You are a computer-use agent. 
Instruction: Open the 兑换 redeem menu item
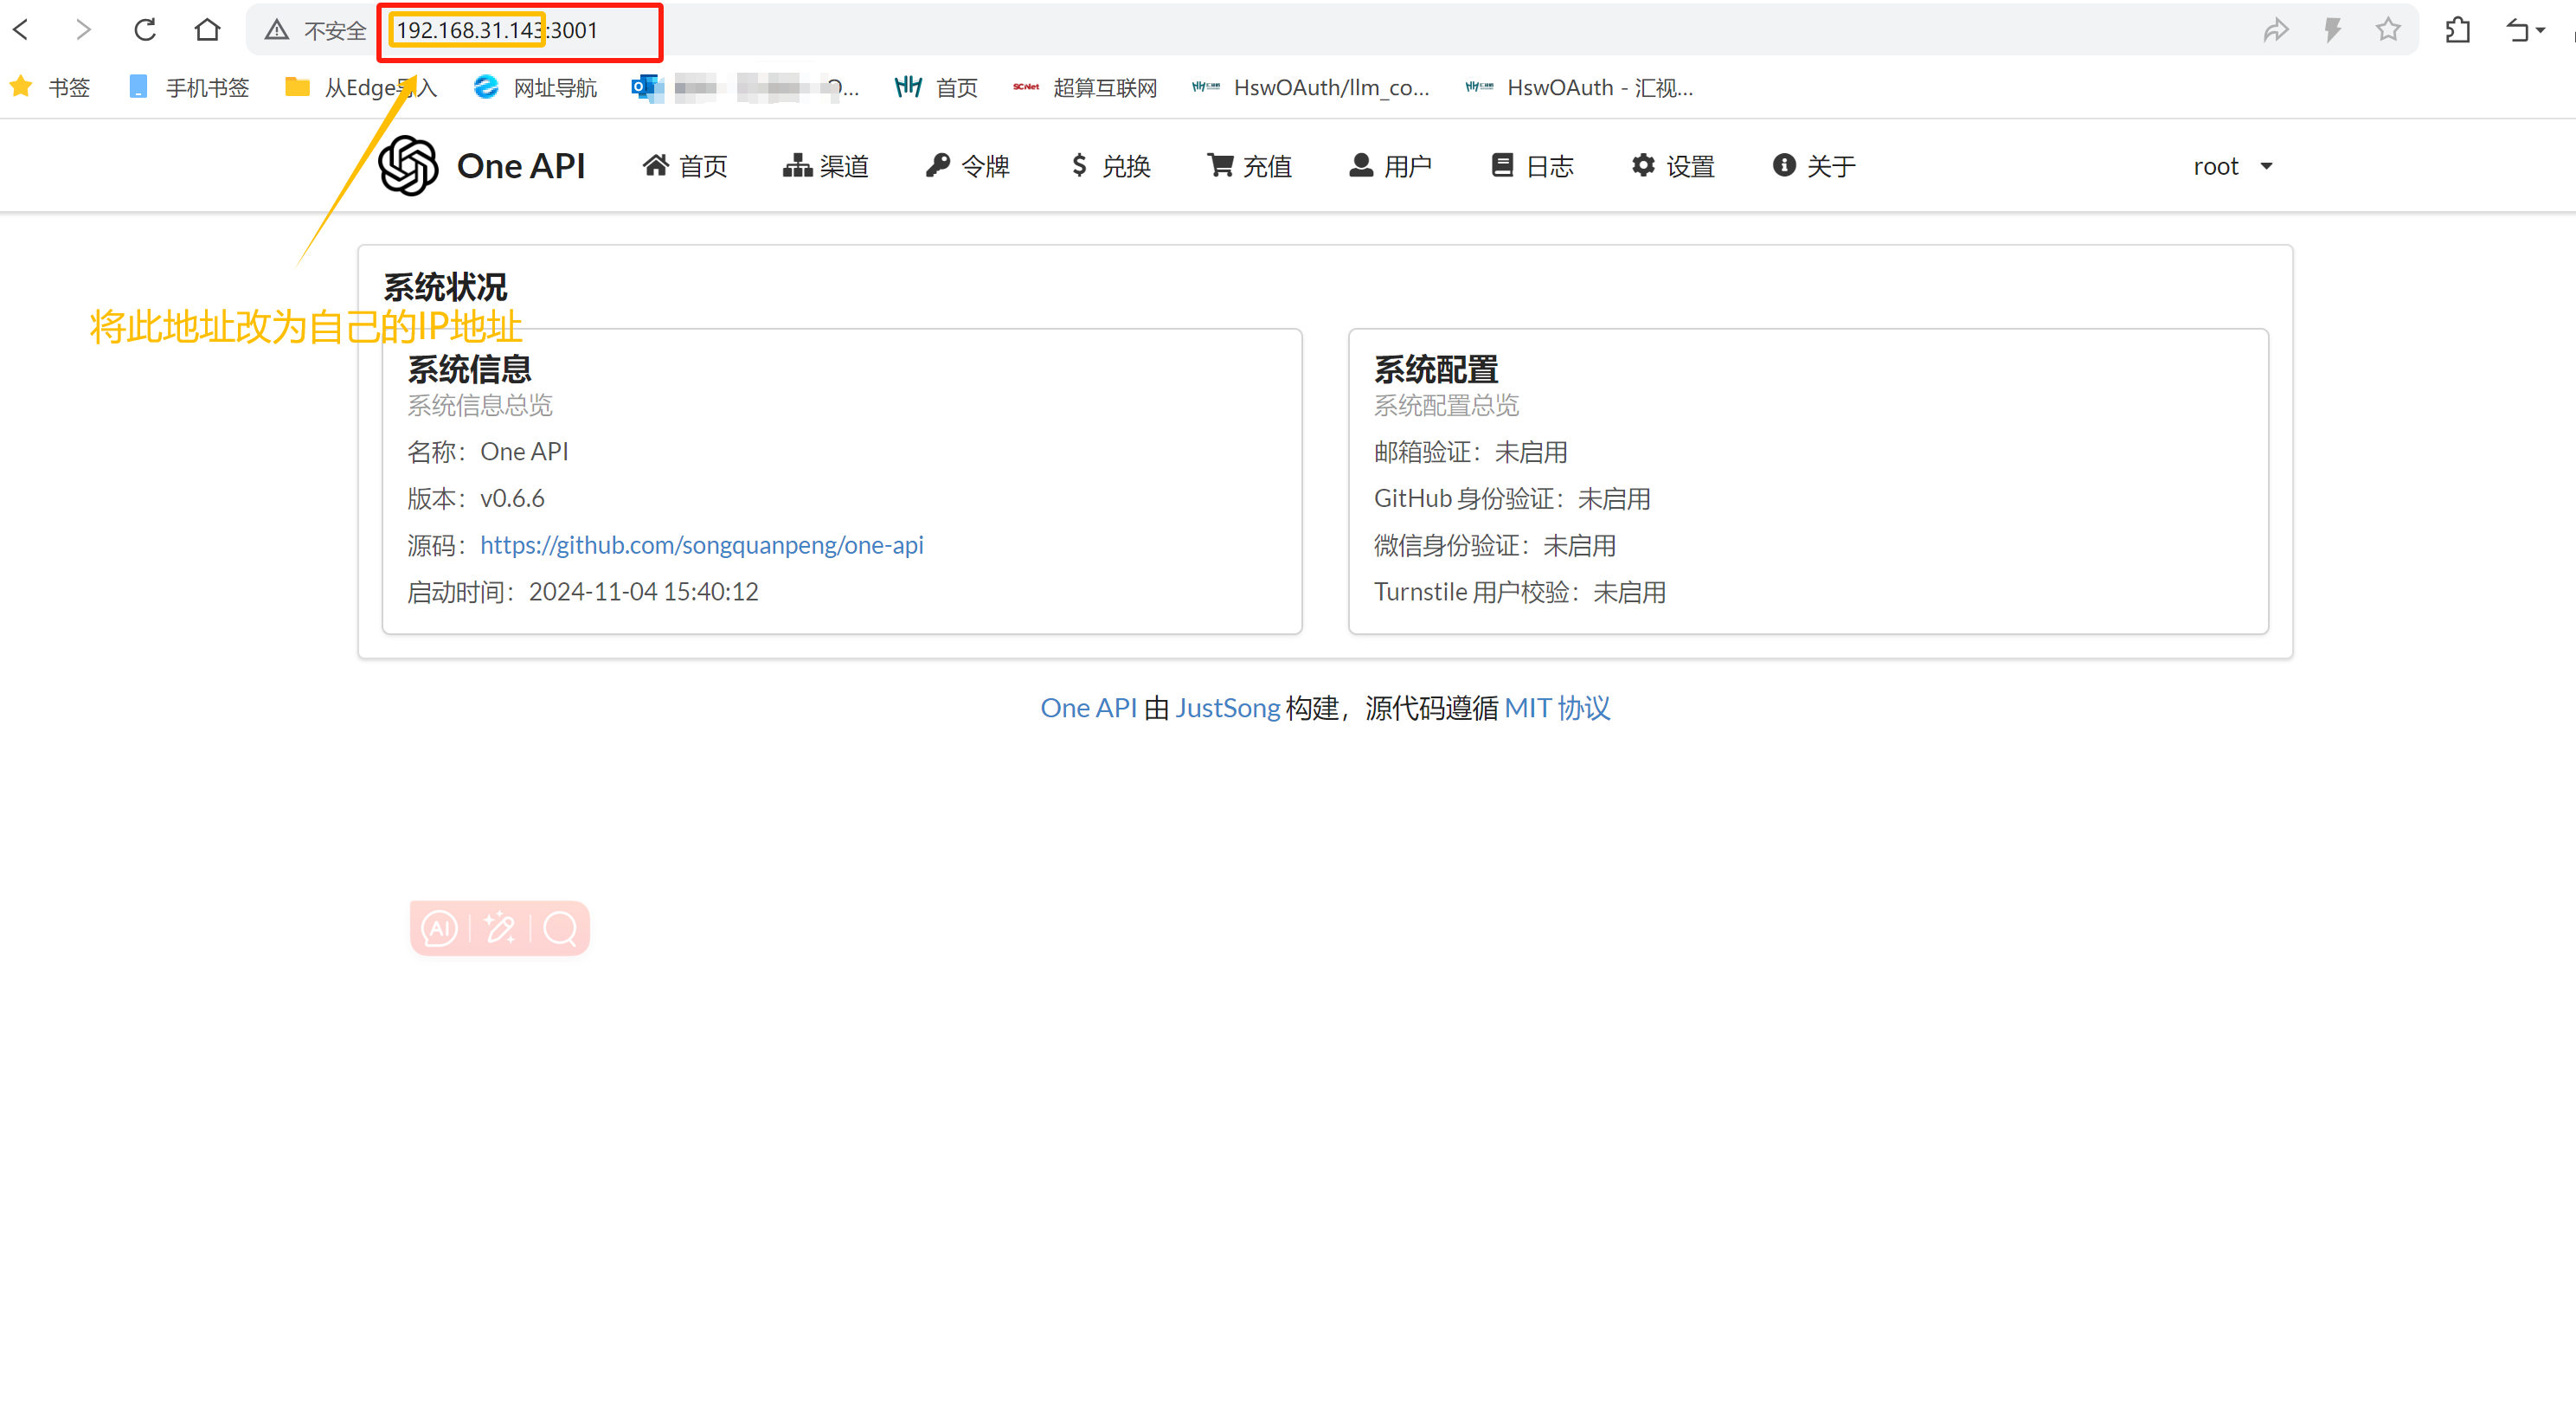pos(1110,166)
